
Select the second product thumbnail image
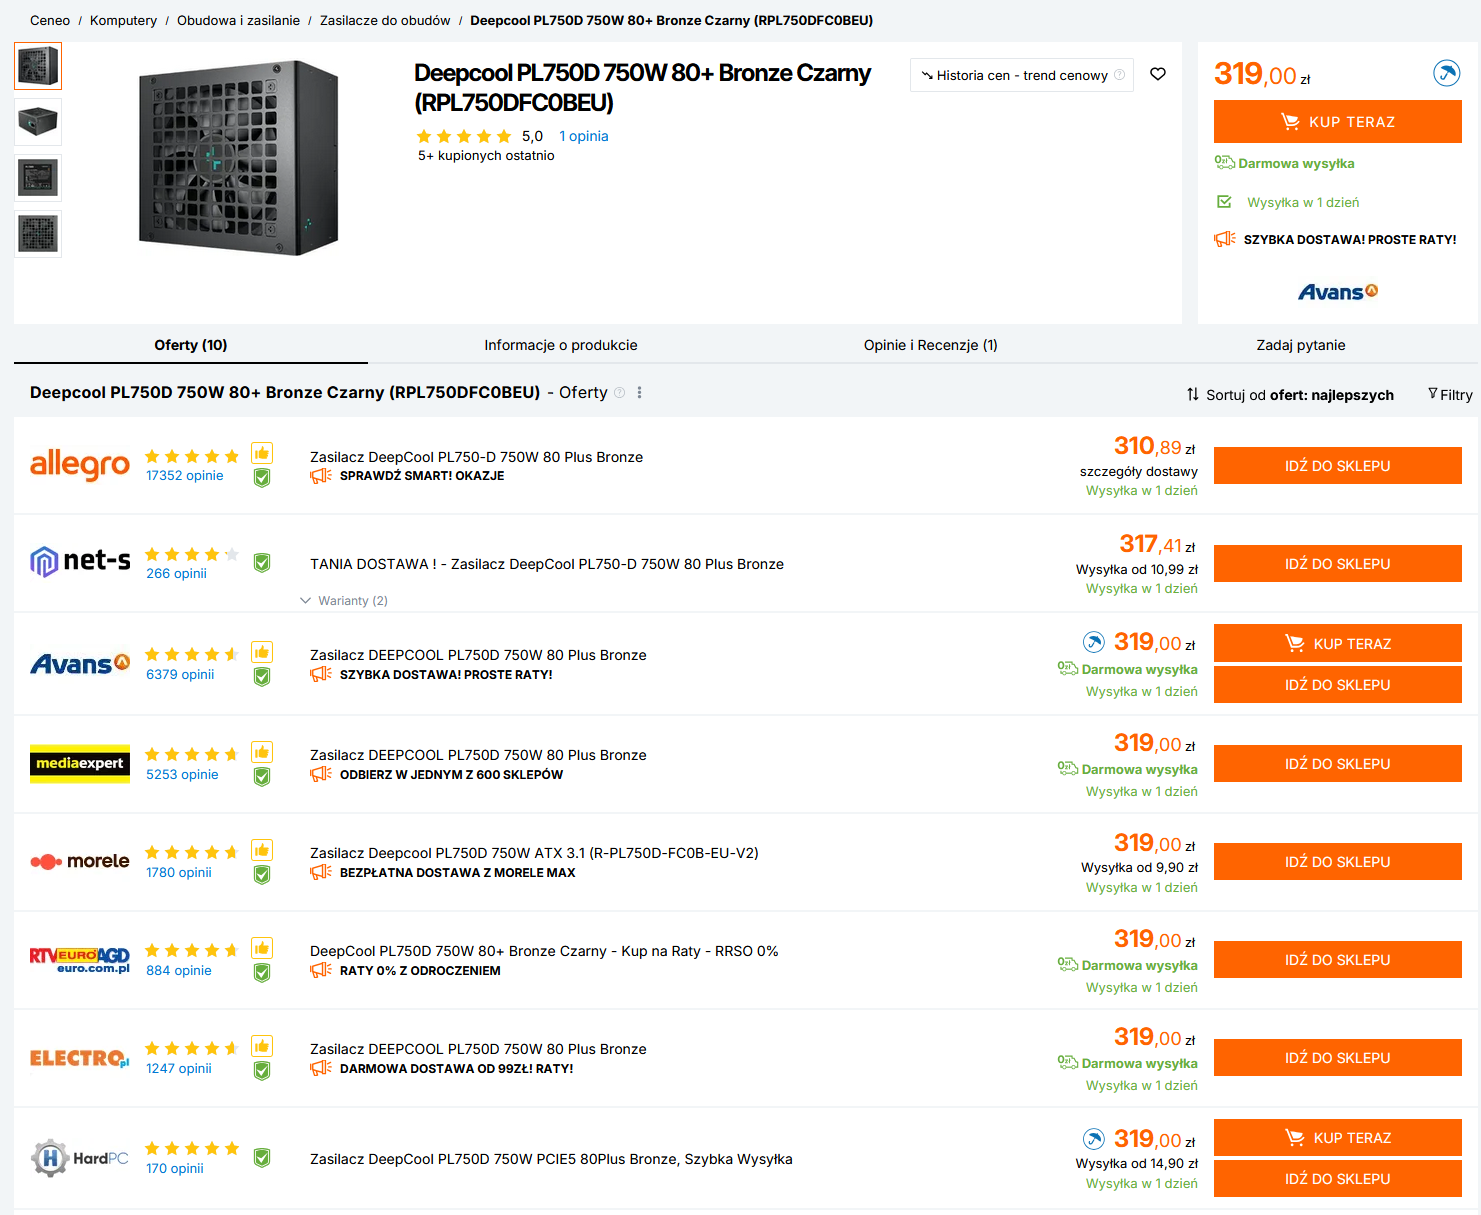pos(38,122)
